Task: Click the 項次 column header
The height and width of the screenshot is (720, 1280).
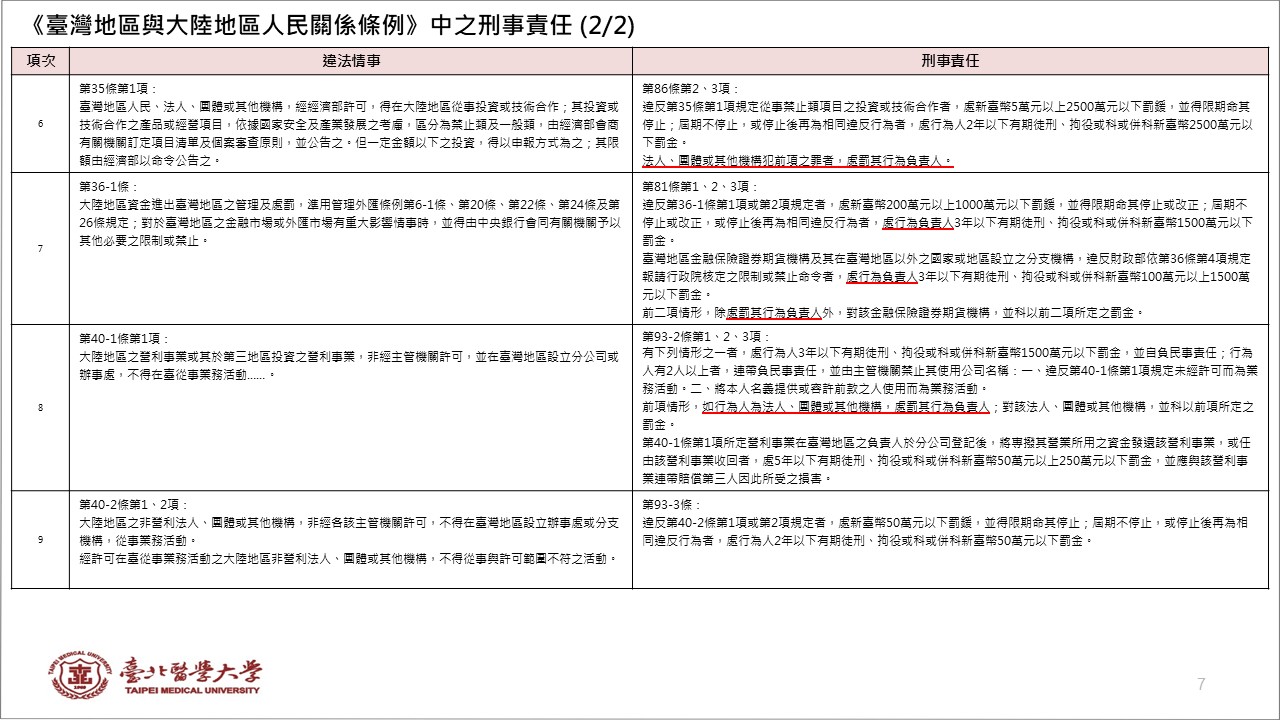Action: coord(40,61)
